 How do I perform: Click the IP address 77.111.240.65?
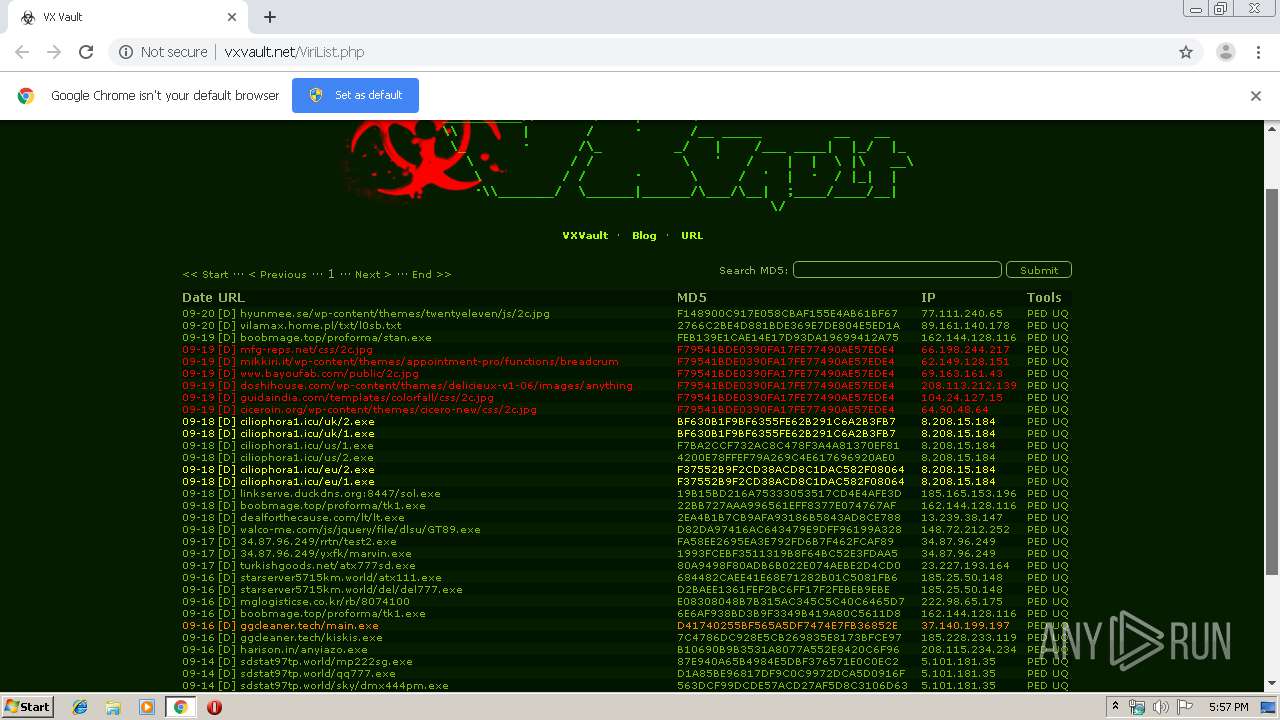click(962, 314)
